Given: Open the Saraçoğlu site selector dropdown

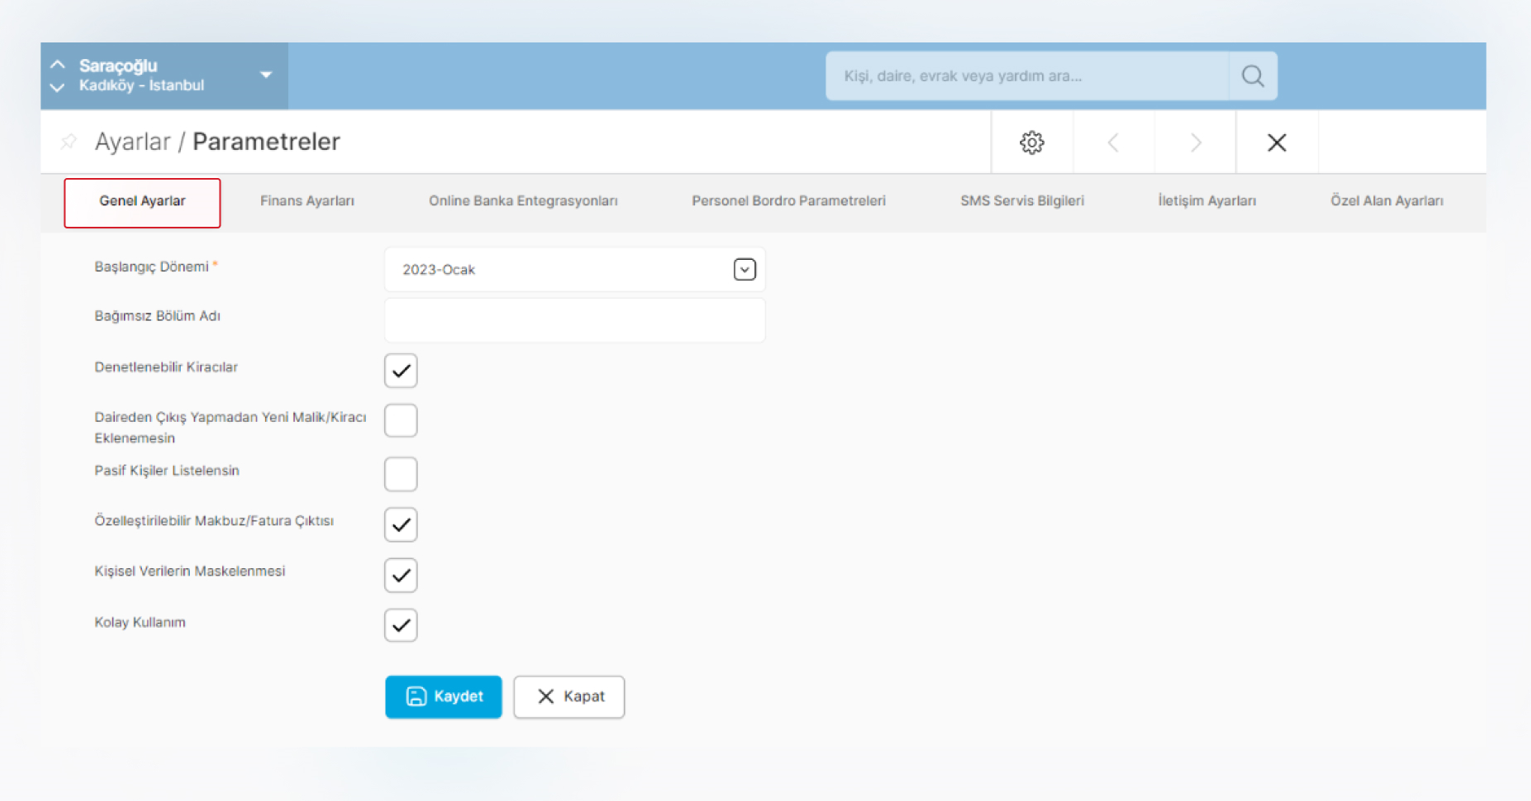Looking at the screenshot, I should click(266, 75).
